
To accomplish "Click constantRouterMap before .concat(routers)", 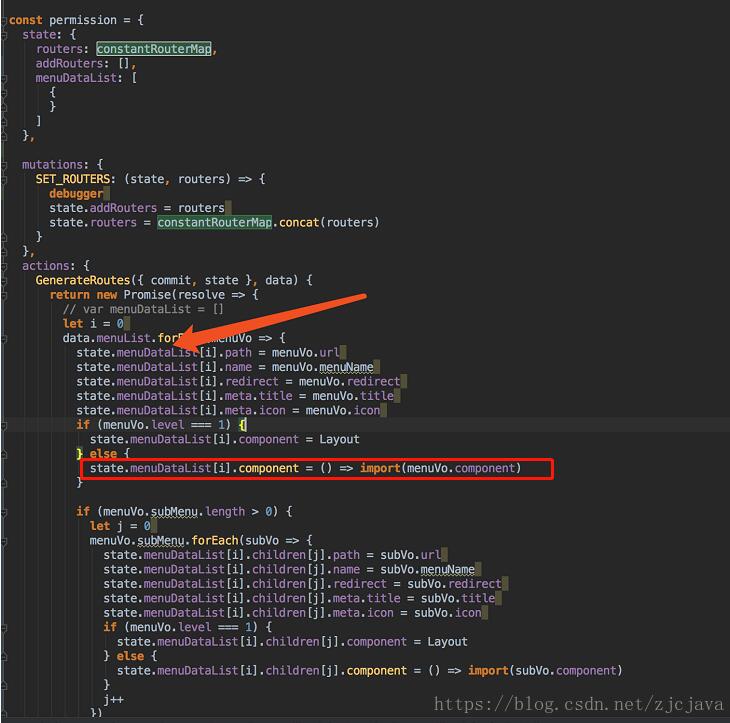I will [214, 223].
